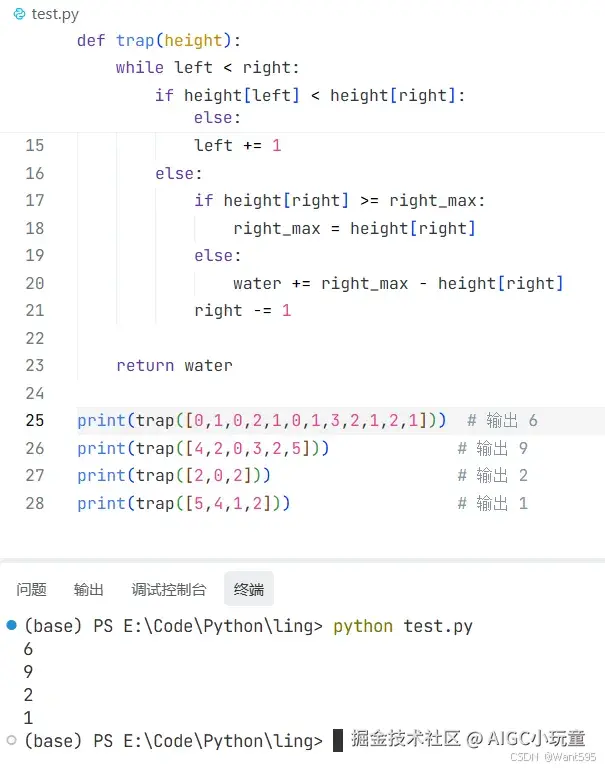This screenshot has width=605, height=768.
Task: Click the comment '# 输出 6'
Action: pyautogui.click(x=502, y=420)
